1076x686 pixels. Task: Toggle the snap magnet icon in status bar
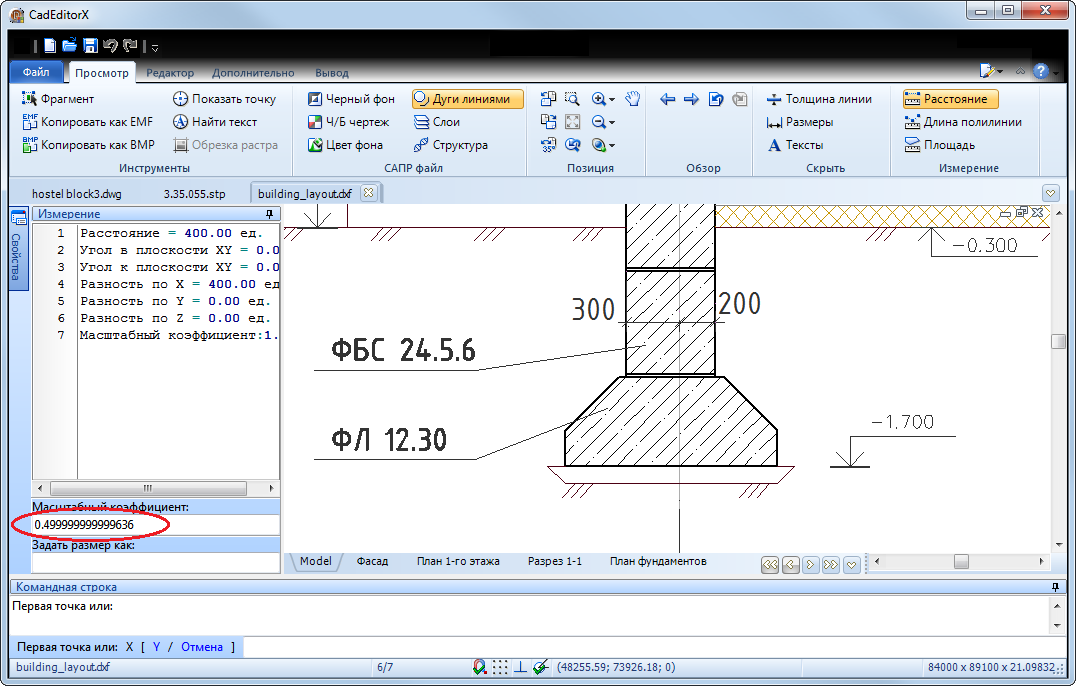(x=480, y=667)
